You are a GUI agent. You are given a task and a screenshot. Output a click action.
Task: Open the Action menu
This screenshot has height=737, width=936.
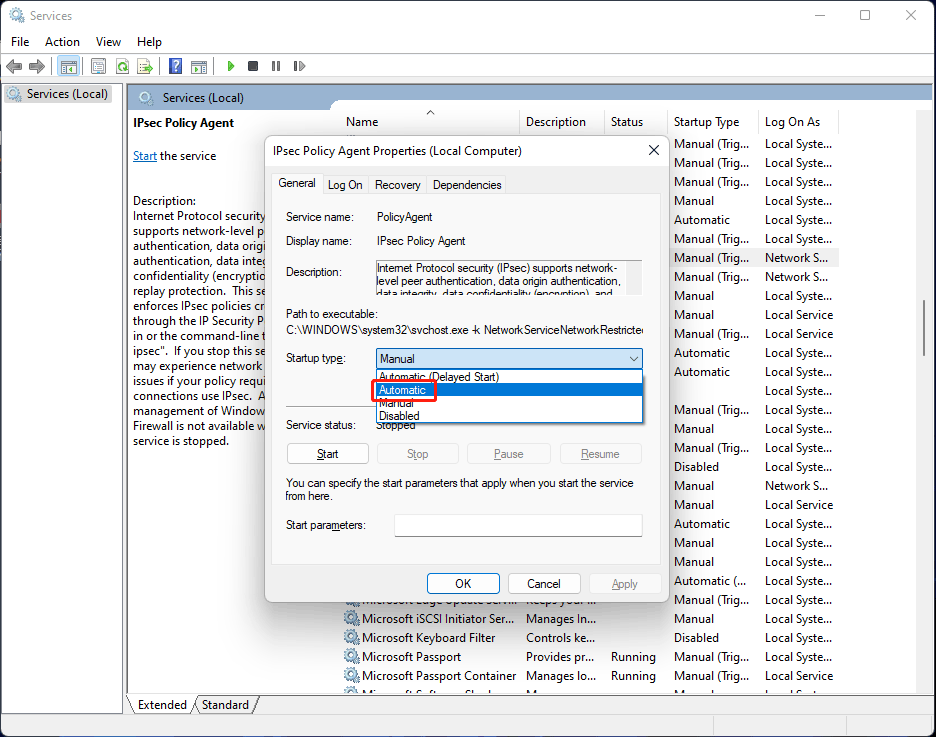(x=62, y=42)
